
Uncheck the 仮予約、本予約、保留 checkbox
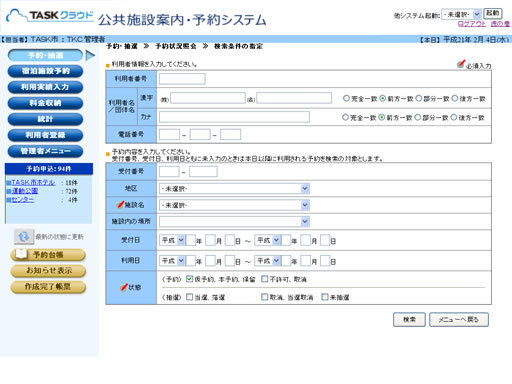pyautogui.click(x=189, y=279)
